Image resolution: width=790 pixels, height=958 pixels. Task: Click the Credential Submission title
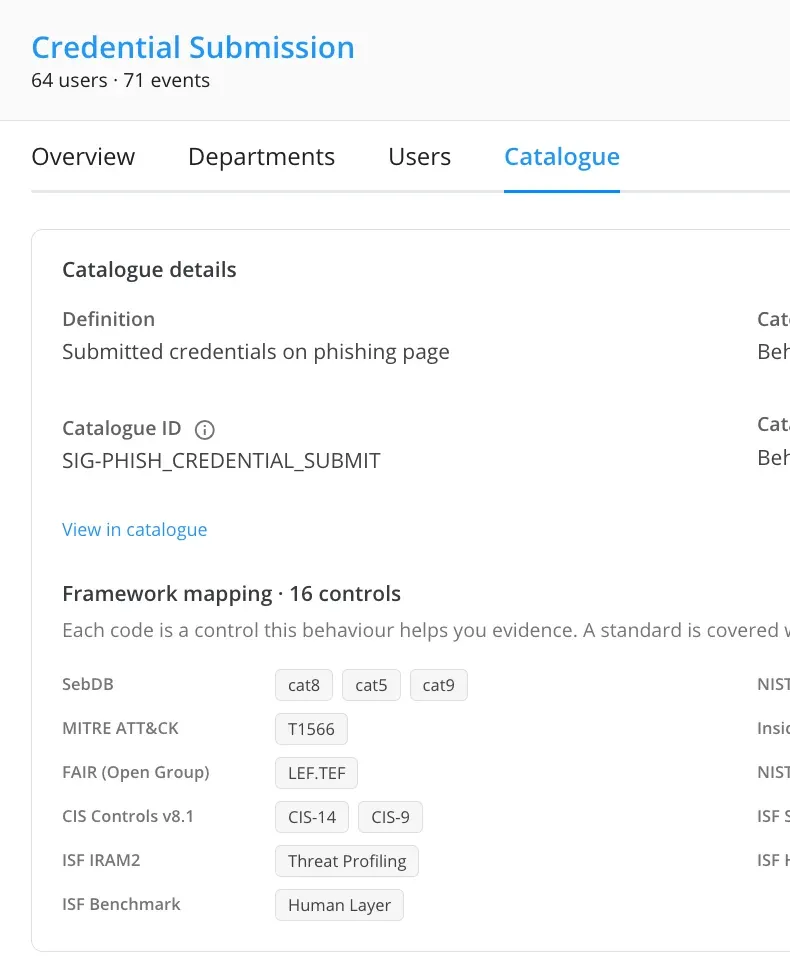pyautogui.click(x=193, y=48)
